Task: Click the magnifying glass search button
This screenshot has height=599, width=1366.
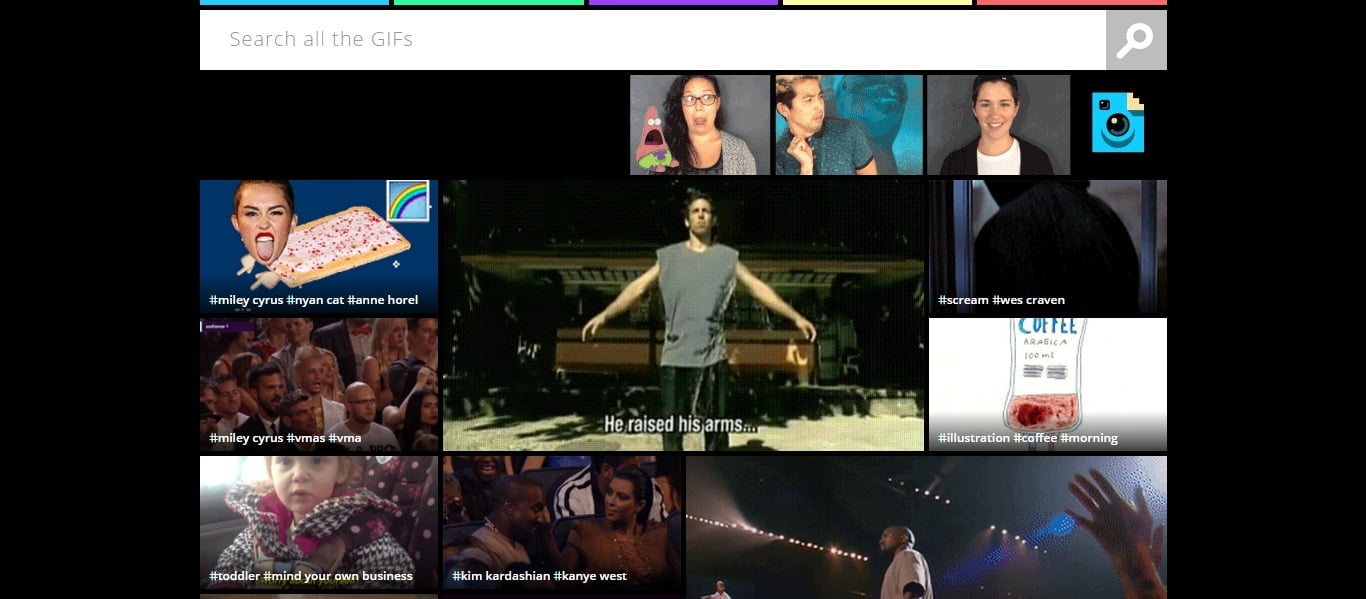Action: click(1135, 40)
